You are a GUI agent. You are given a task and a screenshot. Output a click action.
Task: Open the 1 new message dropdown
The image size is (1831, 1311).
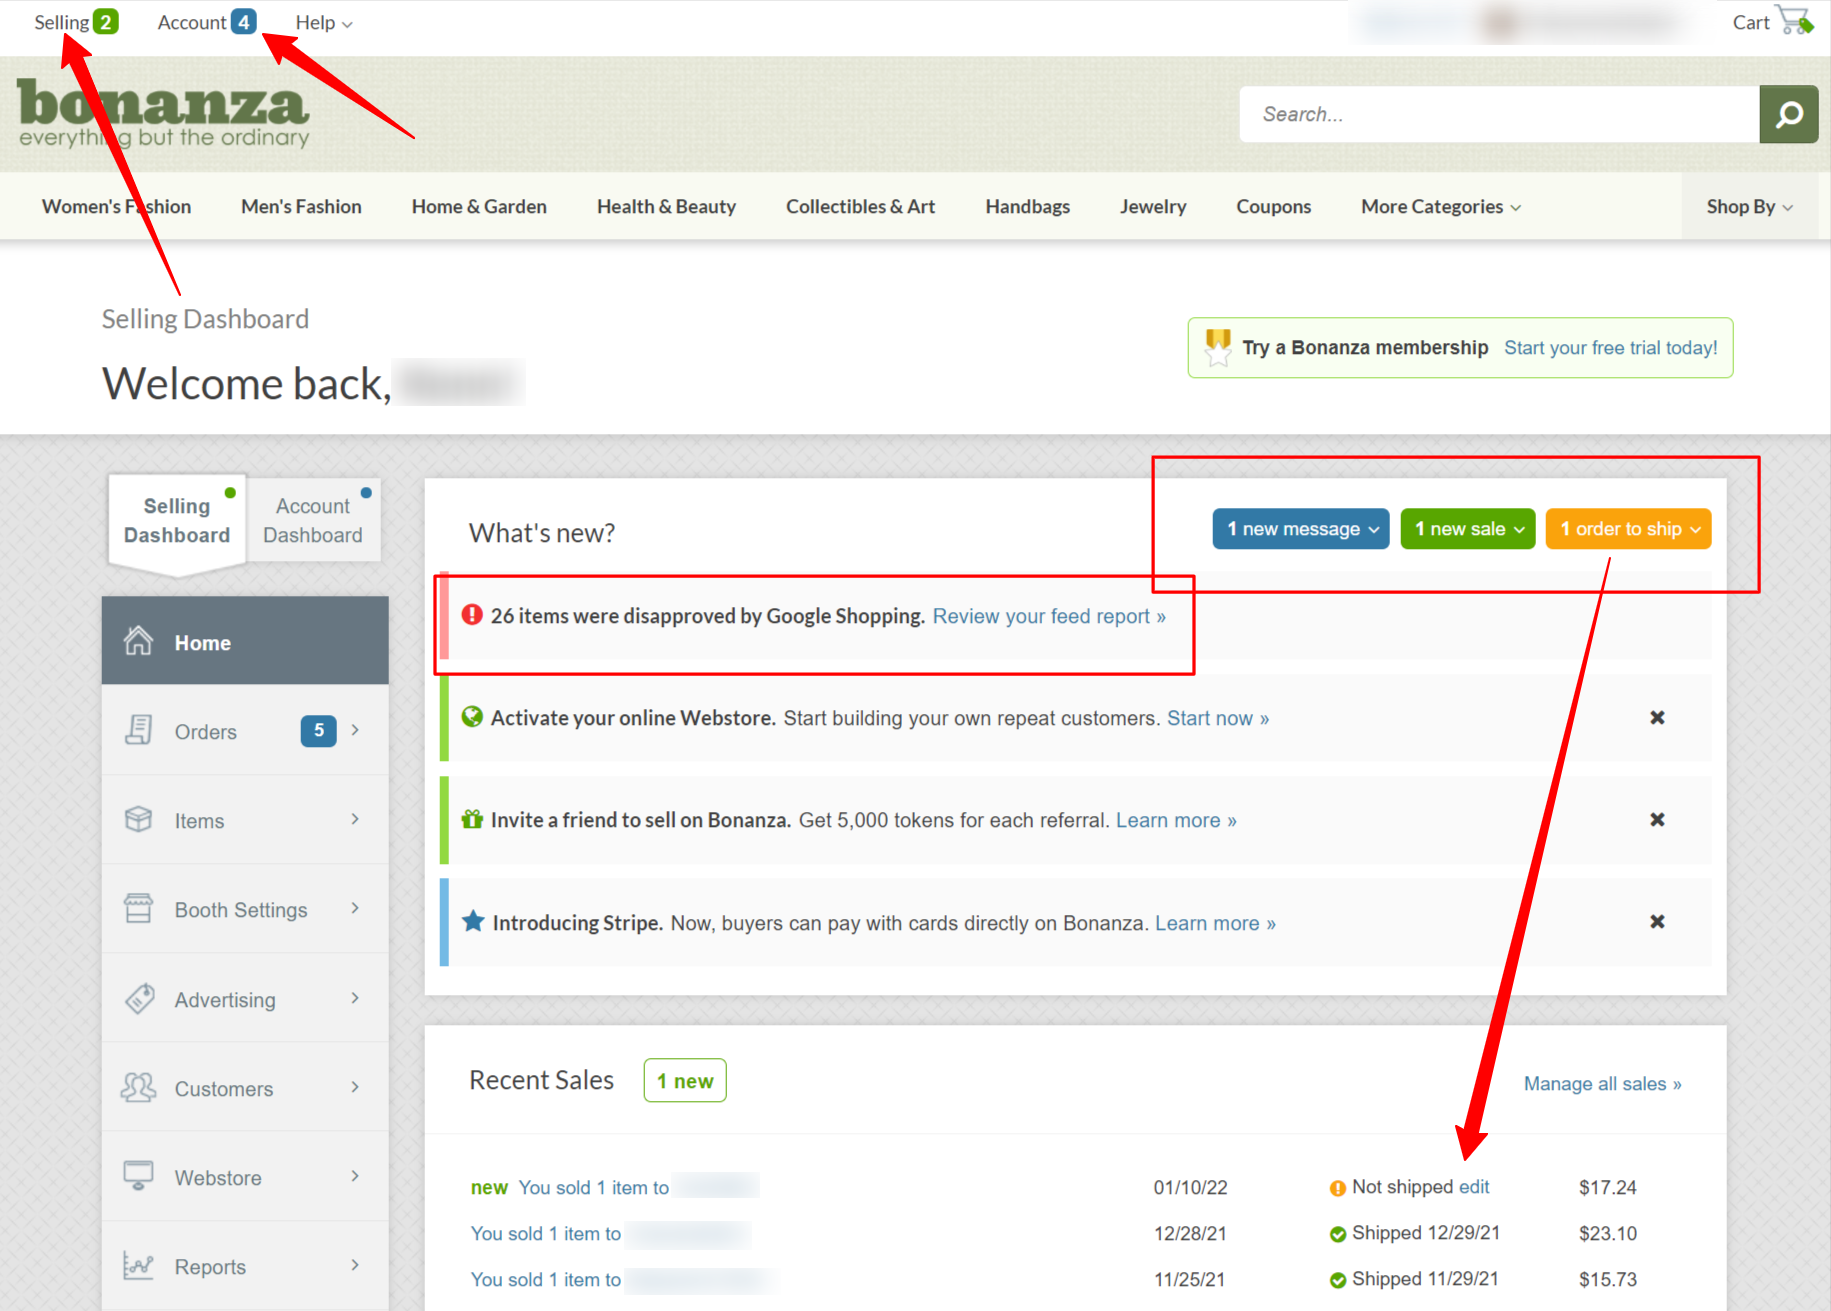[x=1301, y=529]
